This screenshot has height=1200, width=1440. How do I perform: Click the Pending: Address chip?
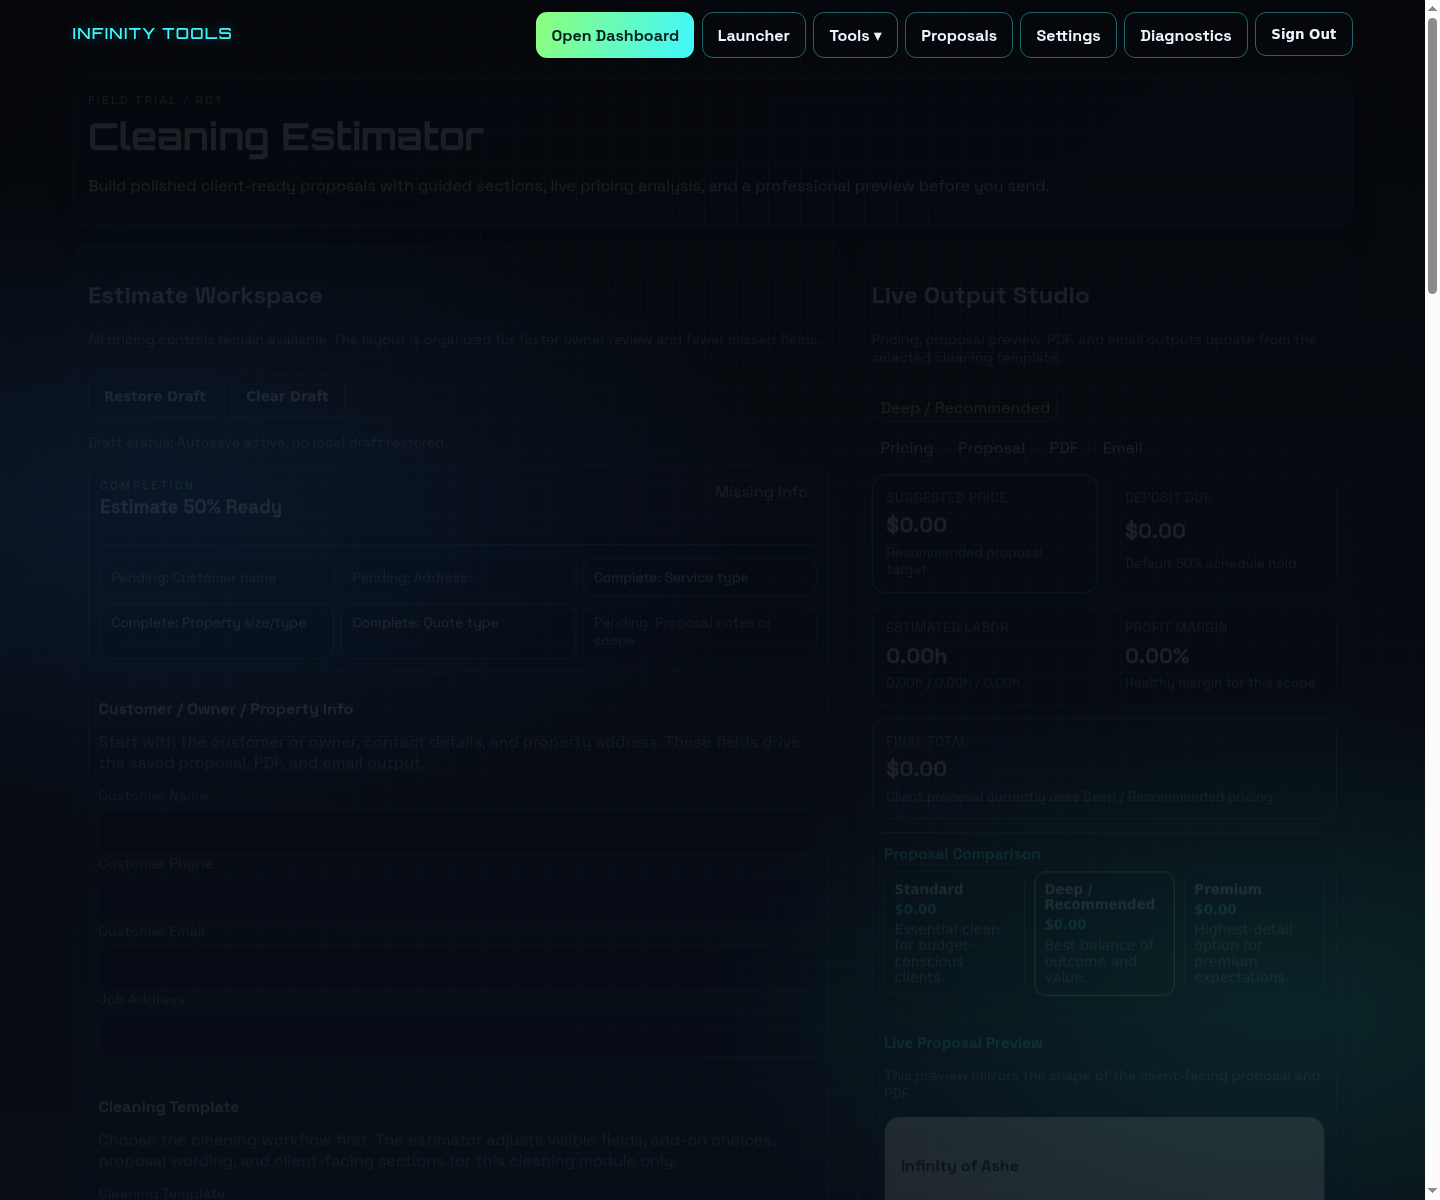click(x=458, y=578)
